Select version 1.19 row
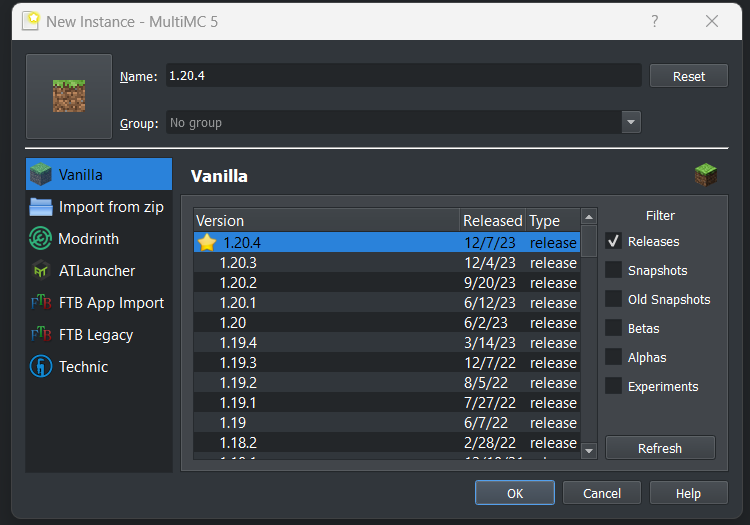Screen dimensions: 750x525 [387, 423]
